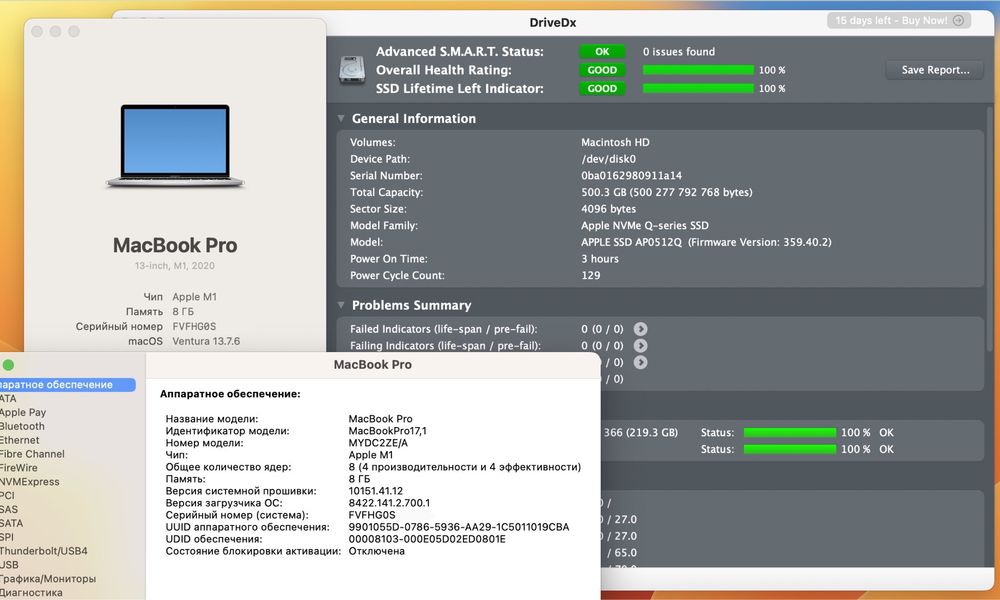This screenshot has width=1000, height=600.
Task: Select Диагностика in the sidebar
Action: [x=31, y=593]
